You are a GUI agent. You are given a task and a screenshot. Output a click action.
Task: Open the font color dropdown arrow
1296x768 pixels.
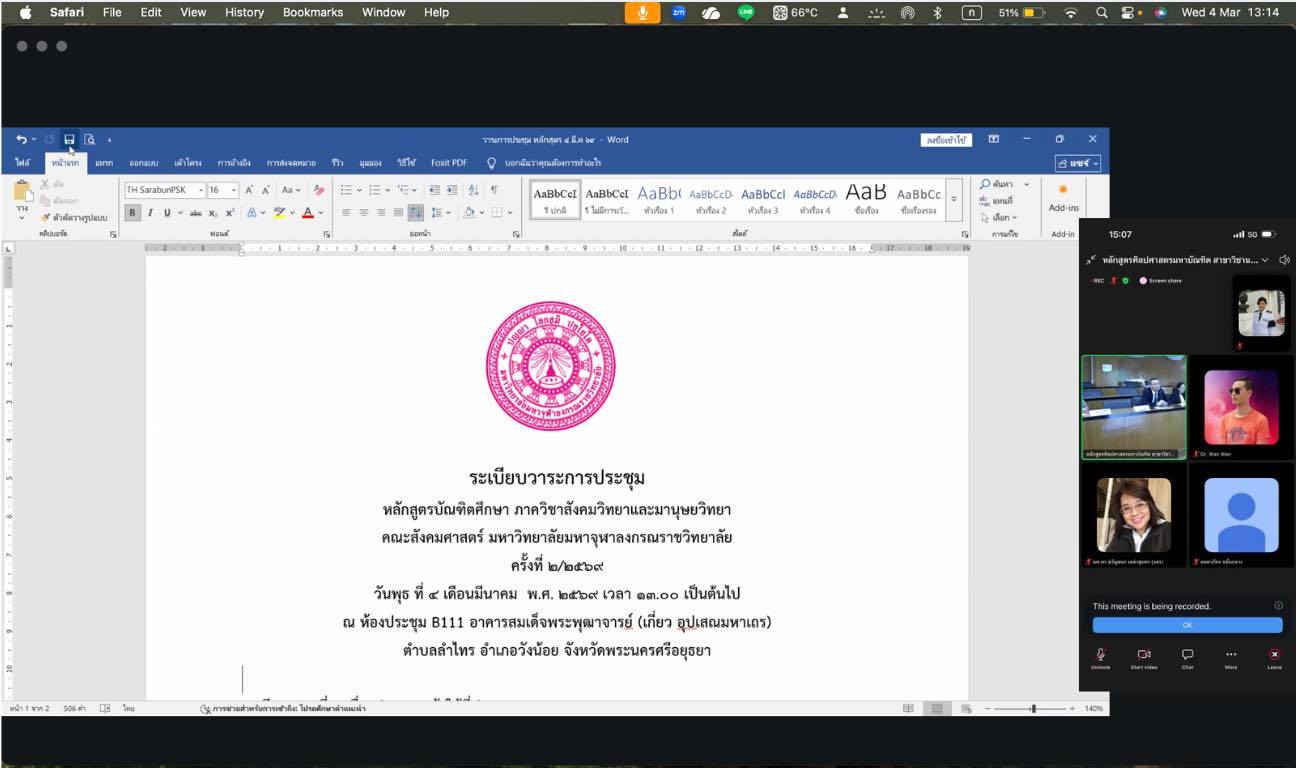(319, 212)
